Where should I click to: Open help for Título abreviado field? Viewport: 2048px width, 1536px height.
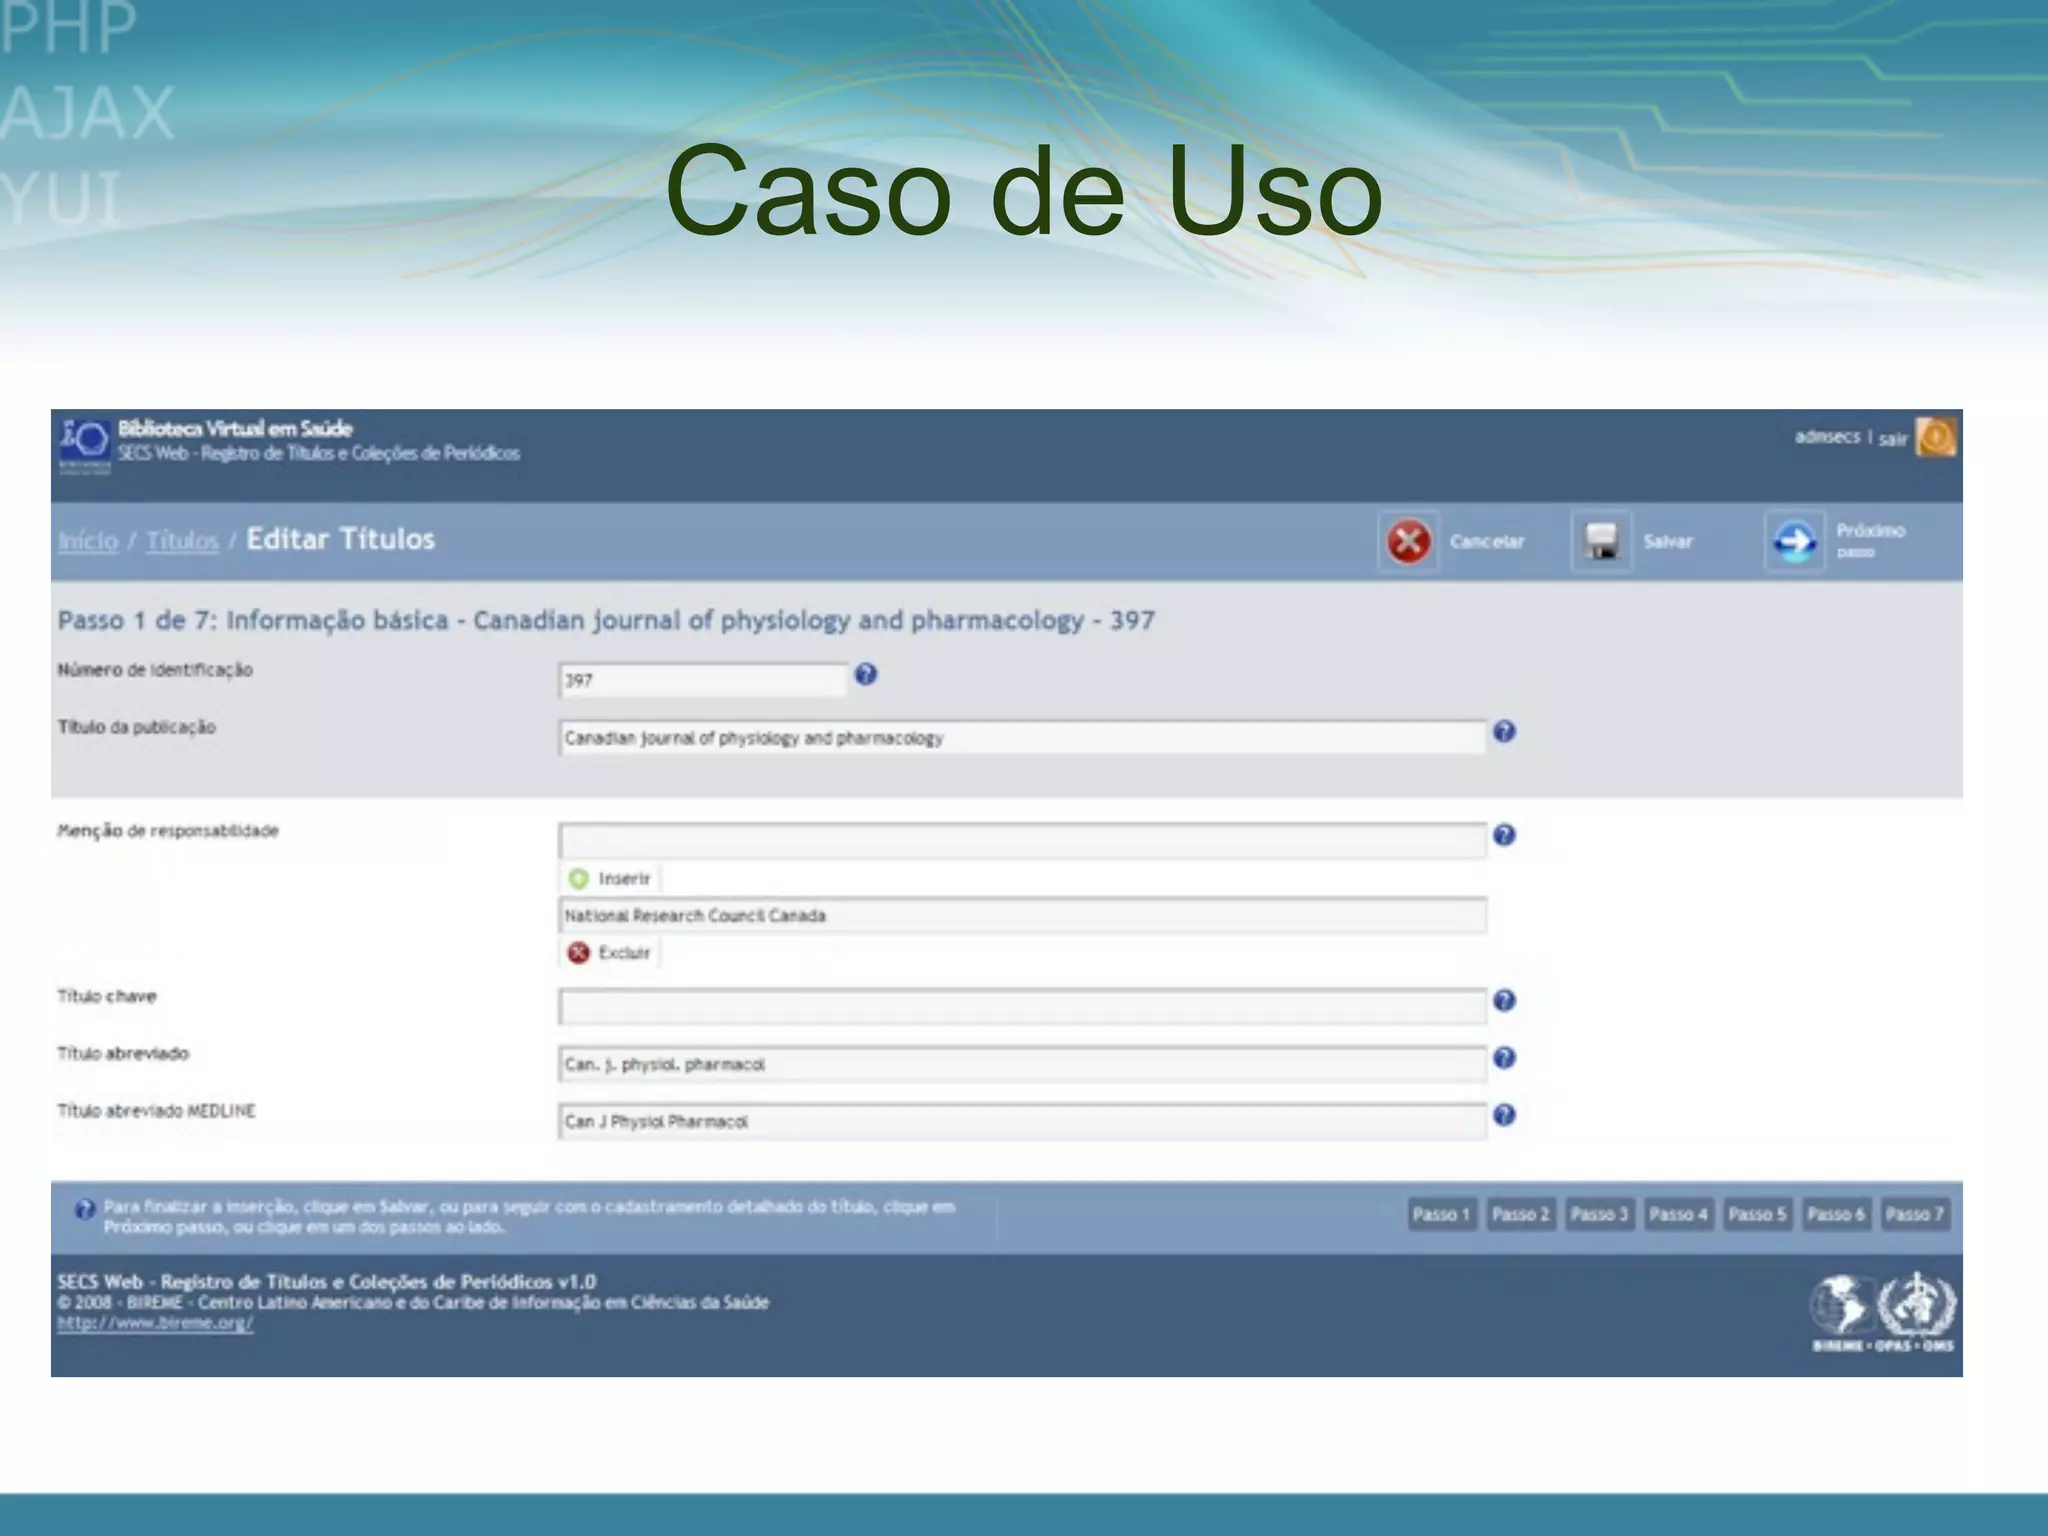click(x=1504, y=1058)
